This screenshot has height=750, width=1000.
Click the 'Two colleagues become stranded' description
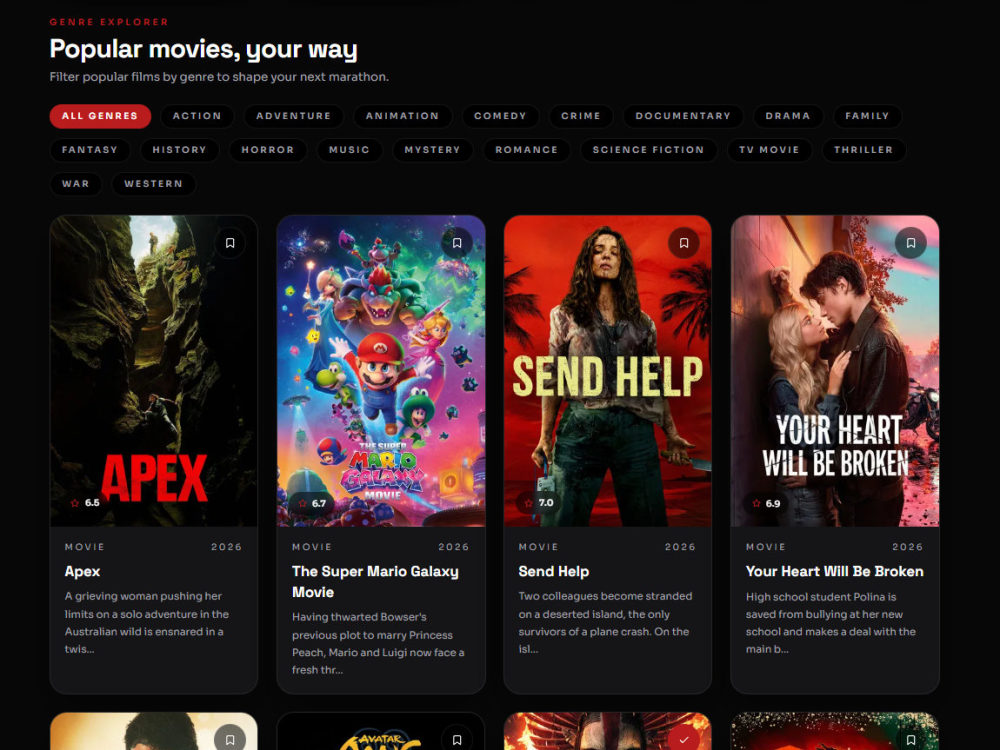click(605, 622)
